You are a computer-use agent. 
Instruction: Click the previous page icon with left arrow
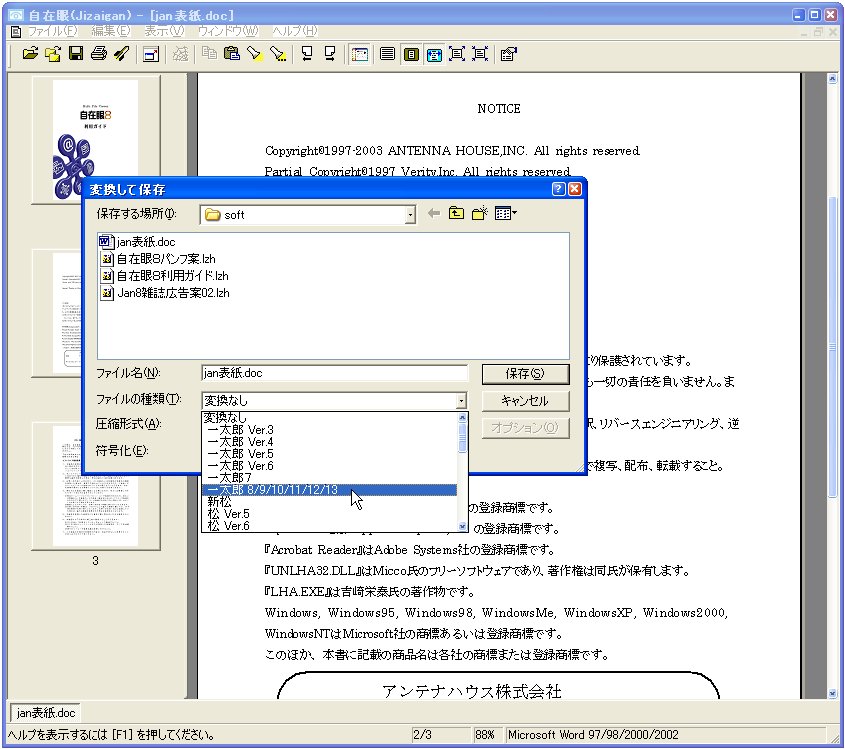[307, 54]
